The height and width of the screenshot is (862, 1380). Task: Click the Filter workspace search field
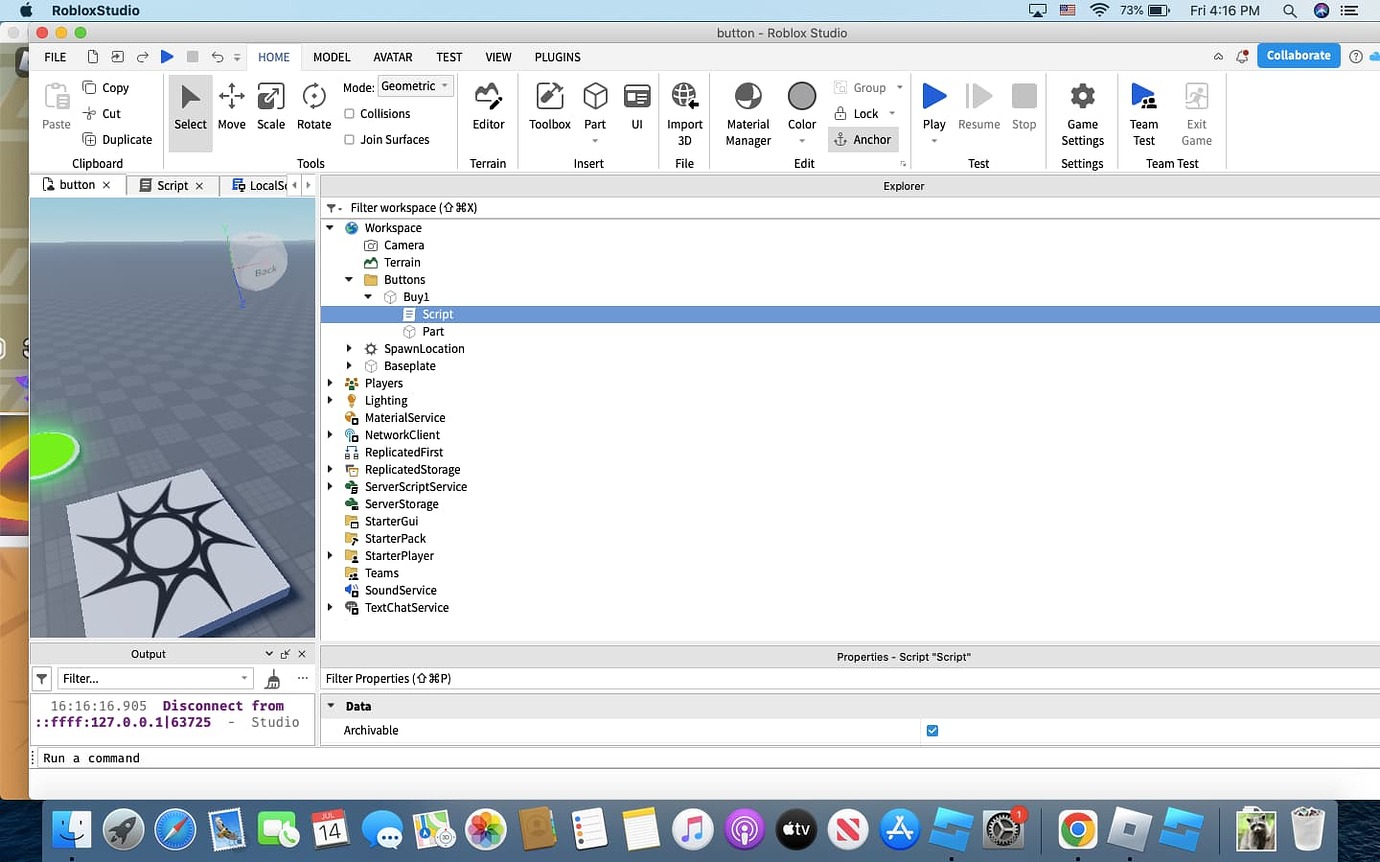point(430,207)
